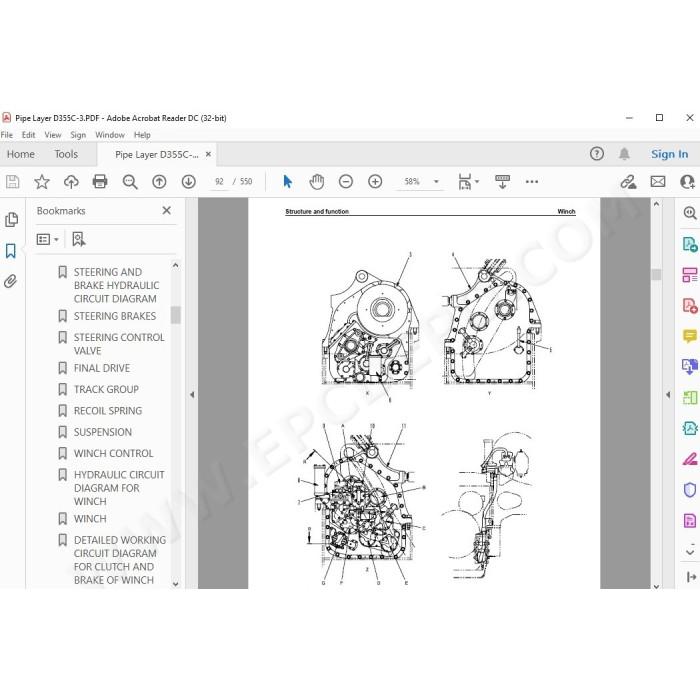Show more tools ellipsis
Screen dimensions: 700x700
[532, 182]
